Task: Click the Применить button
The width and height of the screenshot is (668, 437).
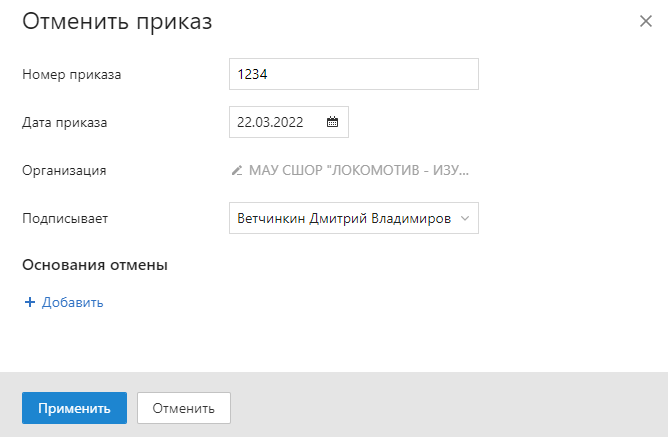Action: [75, 408]
